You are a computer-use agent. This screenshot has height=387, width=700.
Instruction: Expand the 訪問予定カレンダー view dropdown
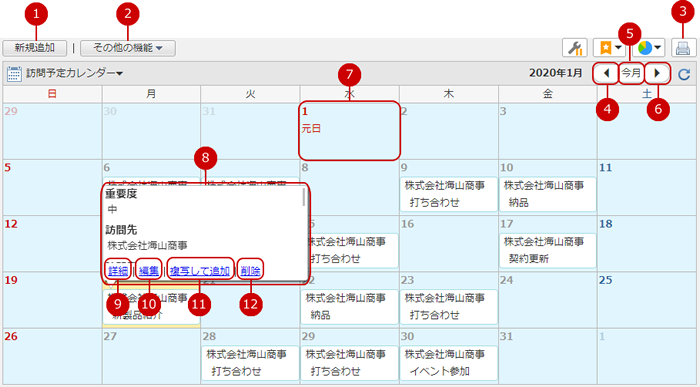74,73
